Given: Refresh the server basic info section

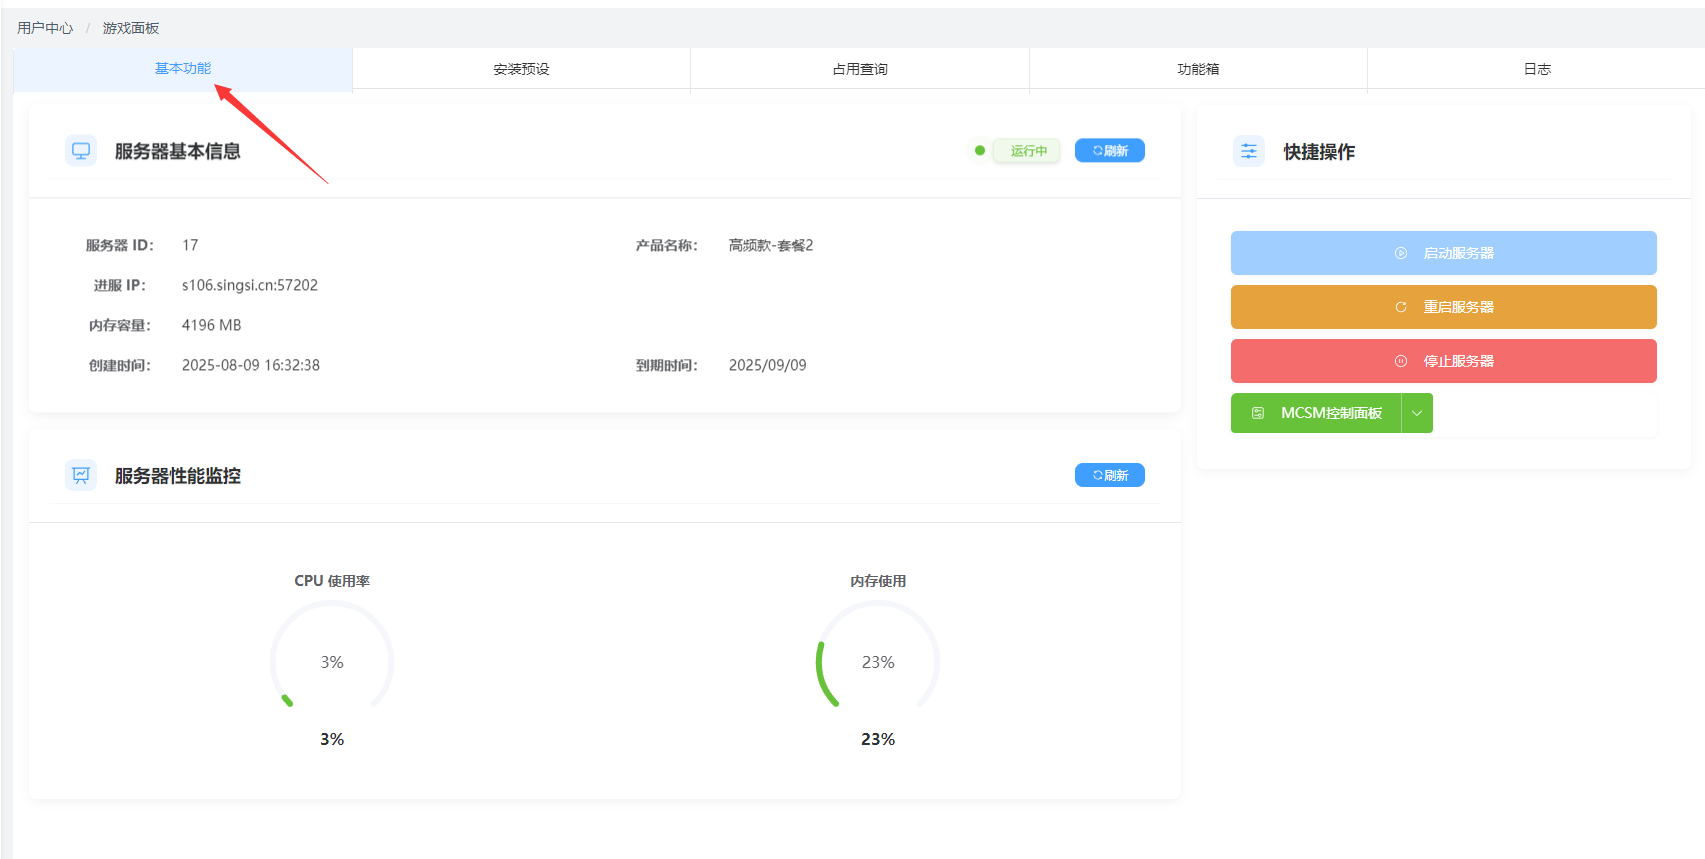Looking at the screenshot, I should (x=1110, y=151).
